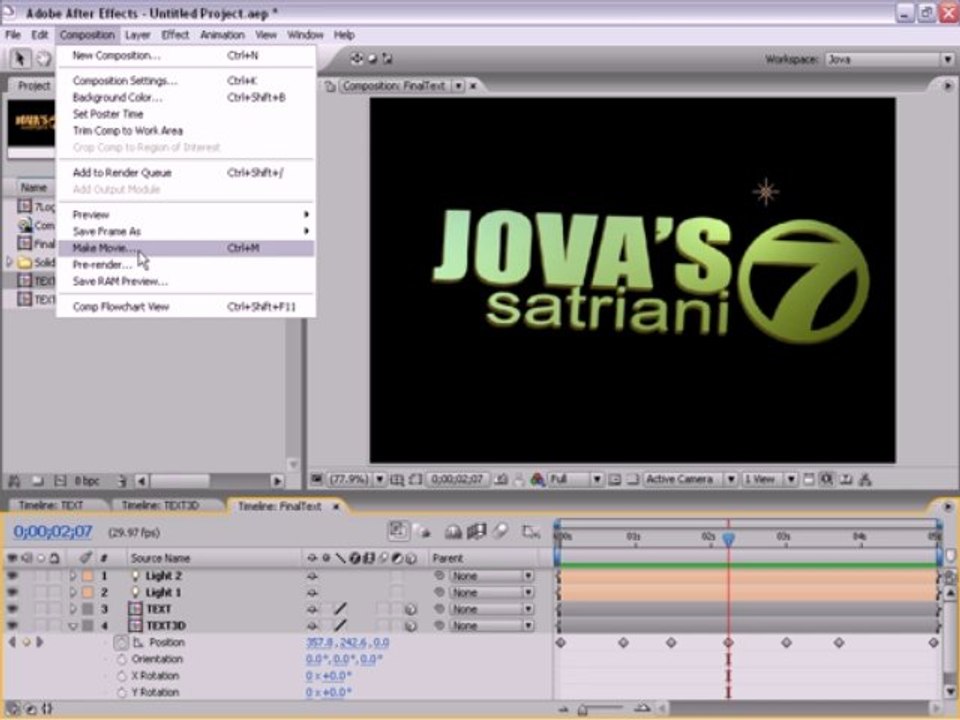Image resolution: width=960 pixels, height=720 pixels.
Task: Click the RGB channel icon in viewer
Action: pyautogui.click(x=538, y=479)
